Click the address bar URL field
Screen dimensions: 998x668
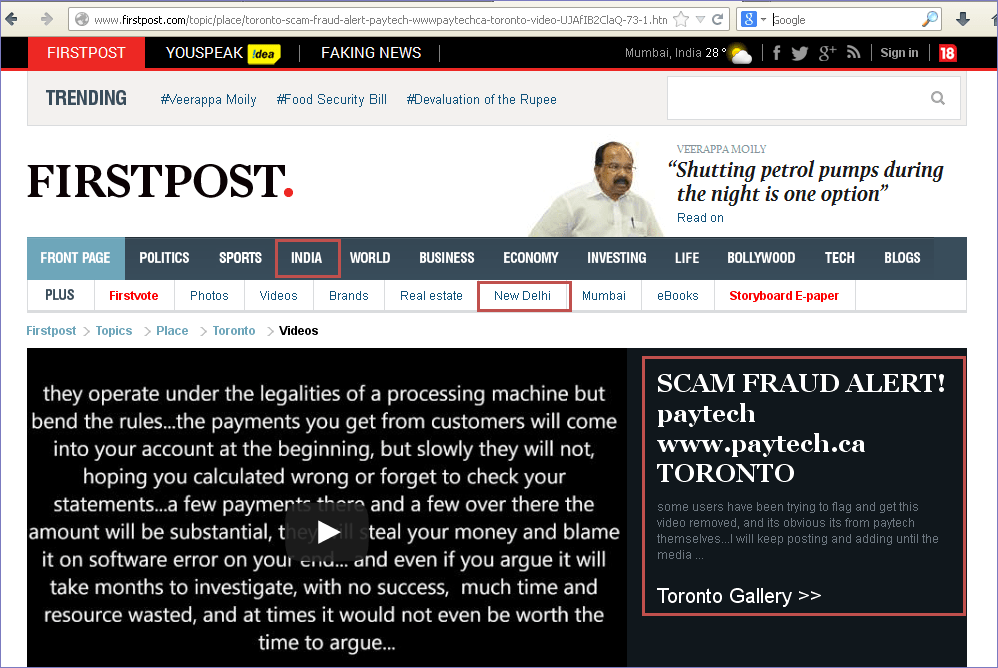coord(380,20)
